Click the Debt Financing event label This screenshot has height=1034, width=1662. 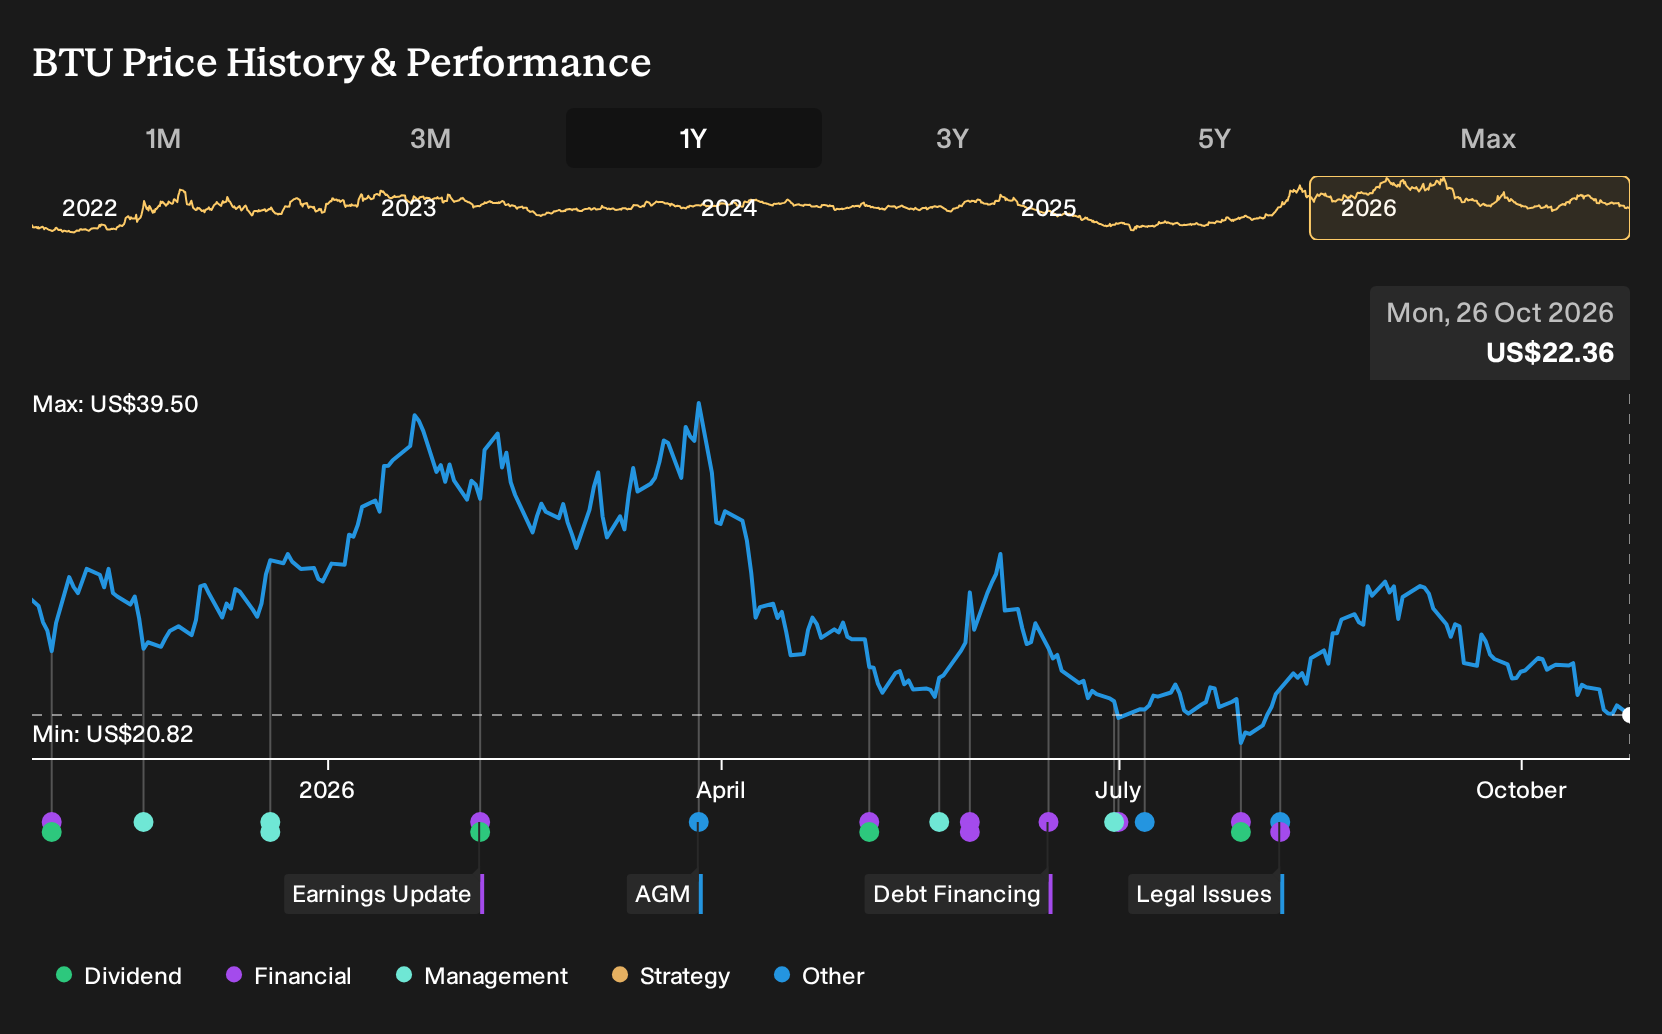958,894
